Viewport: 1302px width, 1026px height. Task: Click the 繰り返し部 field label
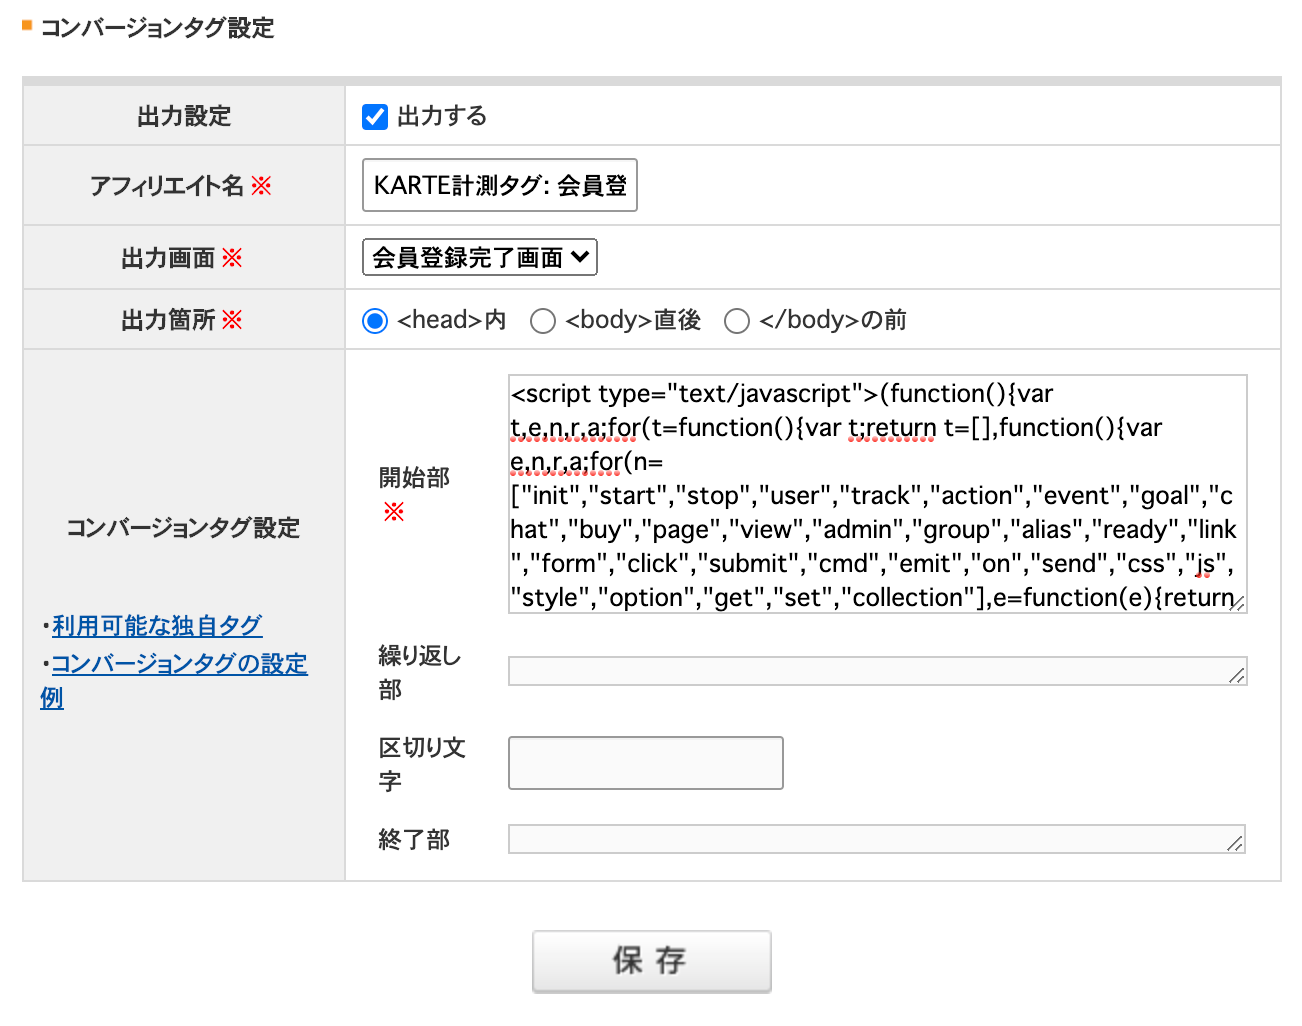coord(420,673)
